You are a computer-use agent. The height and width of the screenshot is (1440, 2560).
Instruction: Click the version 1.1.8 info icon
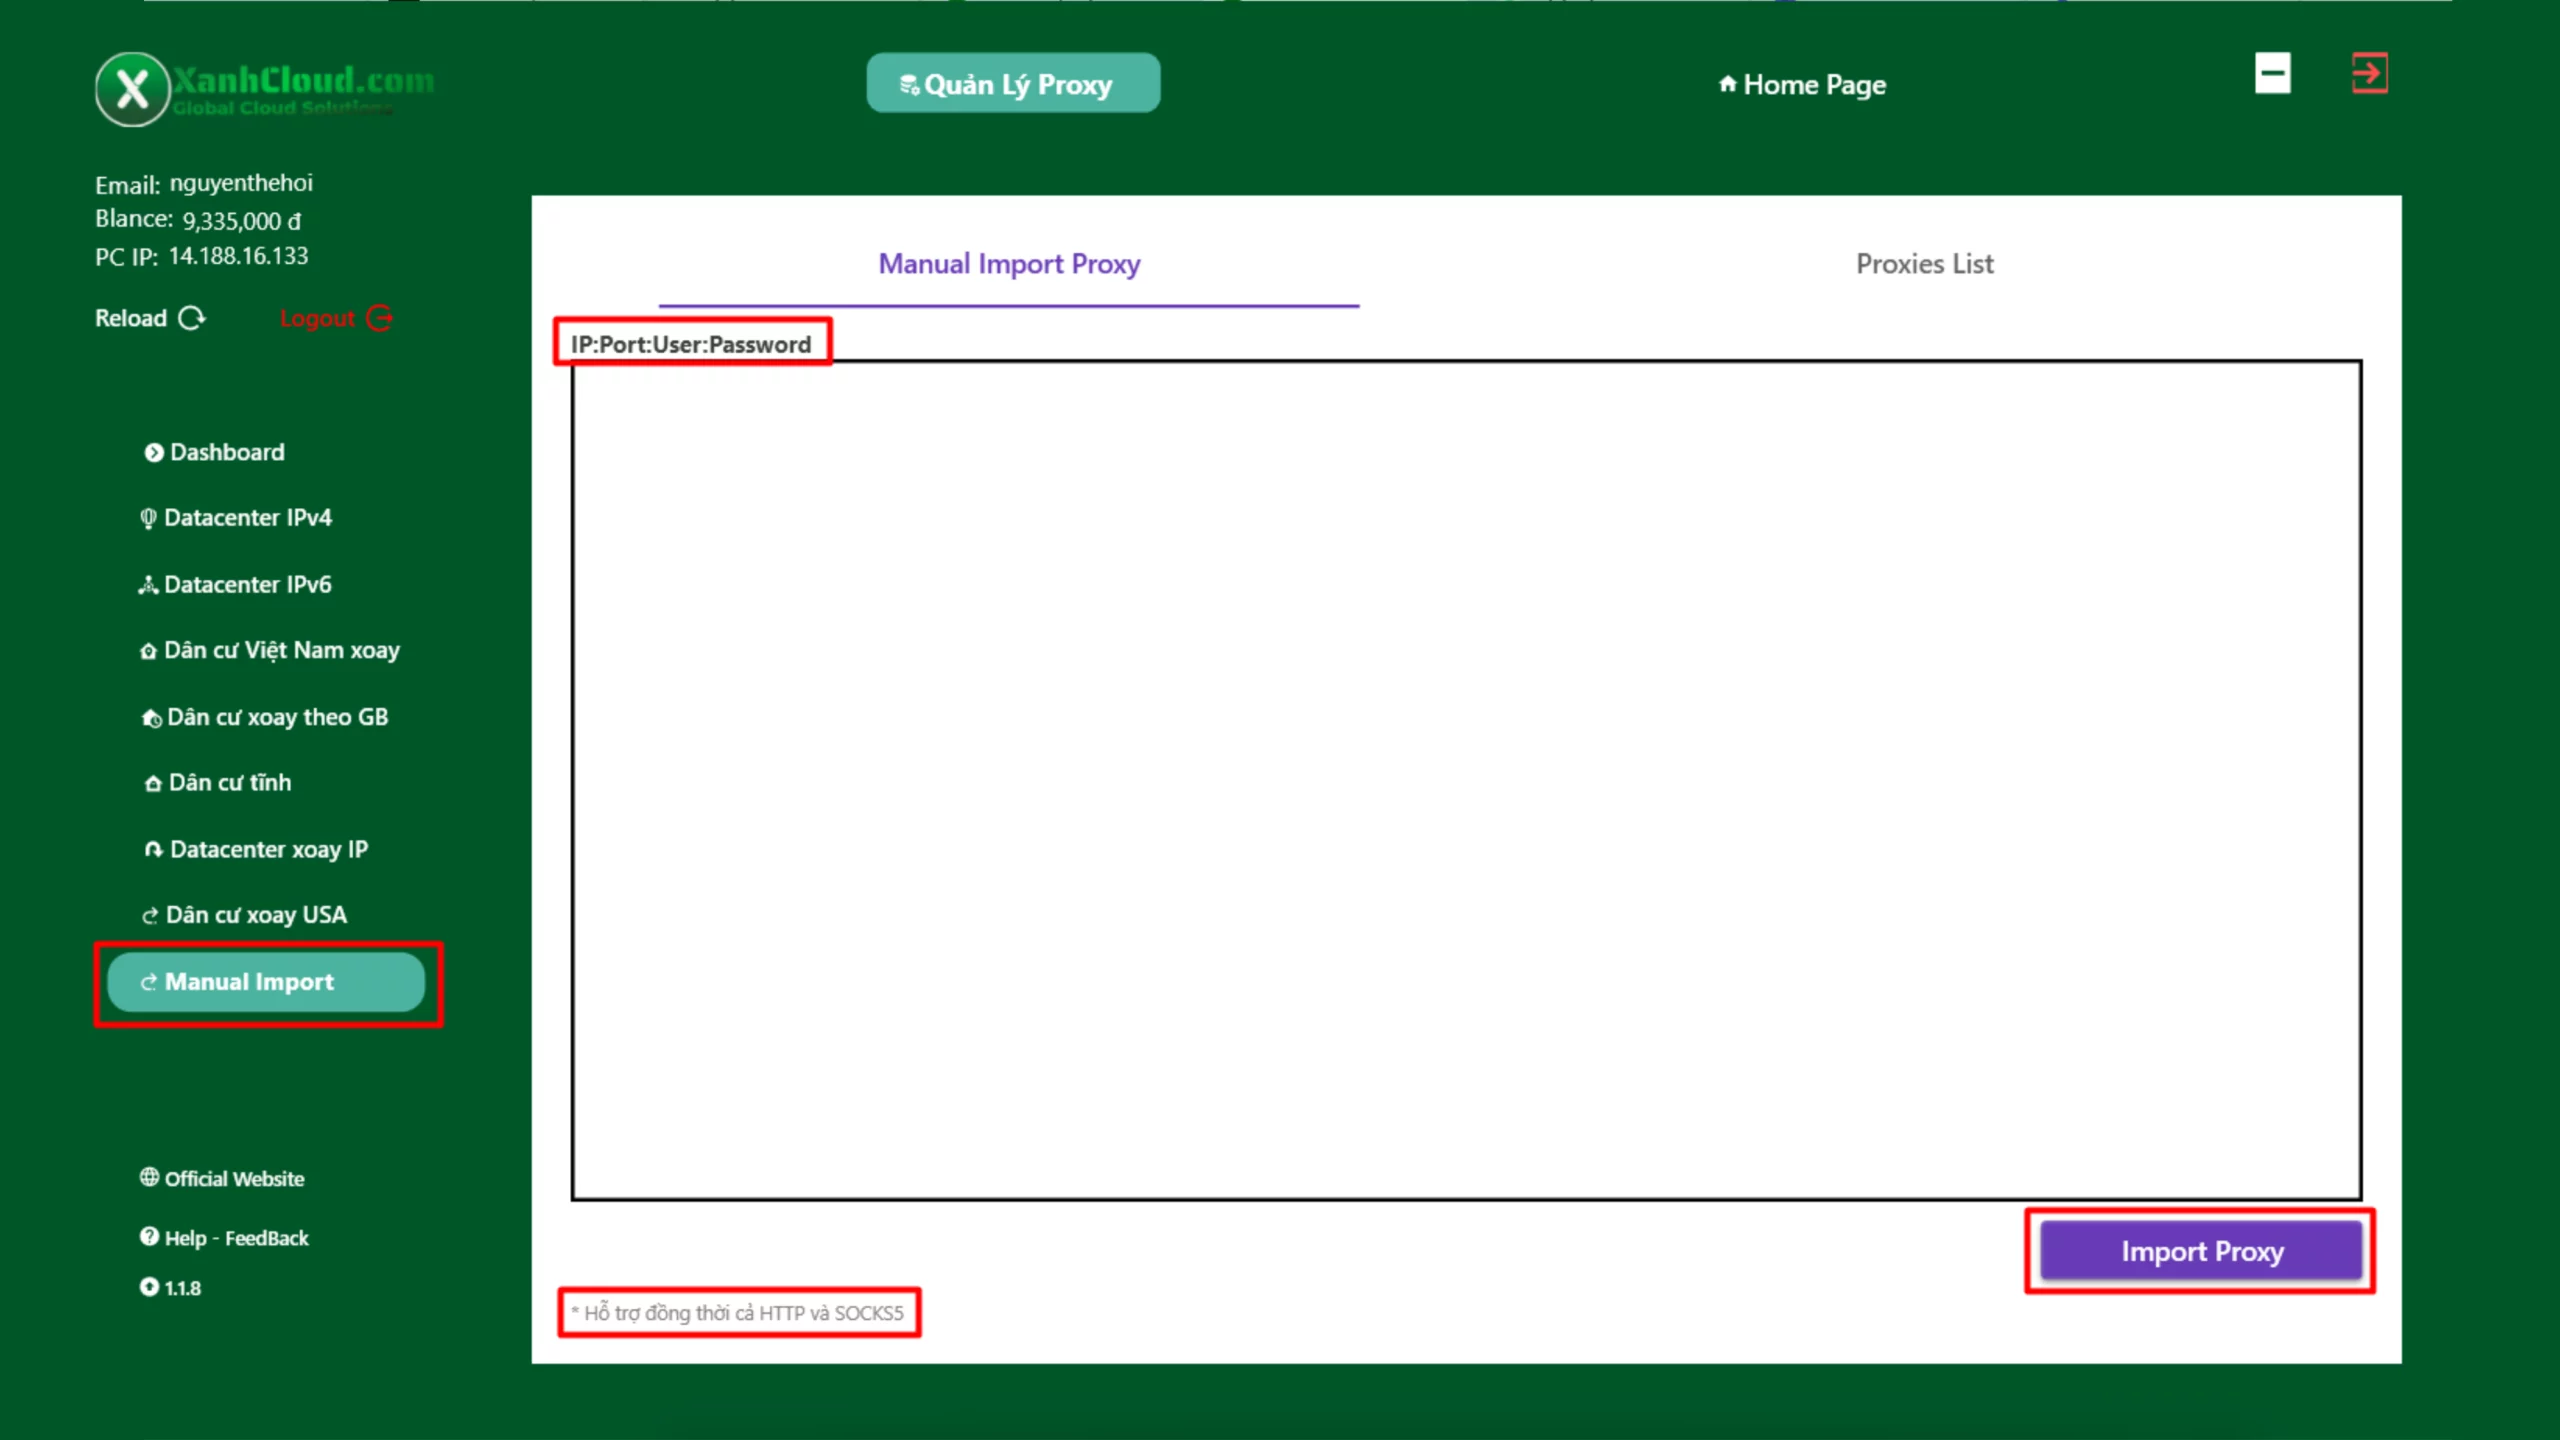tap(149, 1287)
